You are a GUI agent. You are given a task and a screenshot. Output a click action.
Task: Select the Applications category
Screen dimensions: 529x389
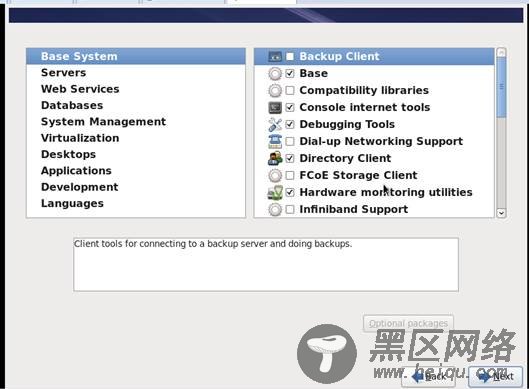click(136, 171)
